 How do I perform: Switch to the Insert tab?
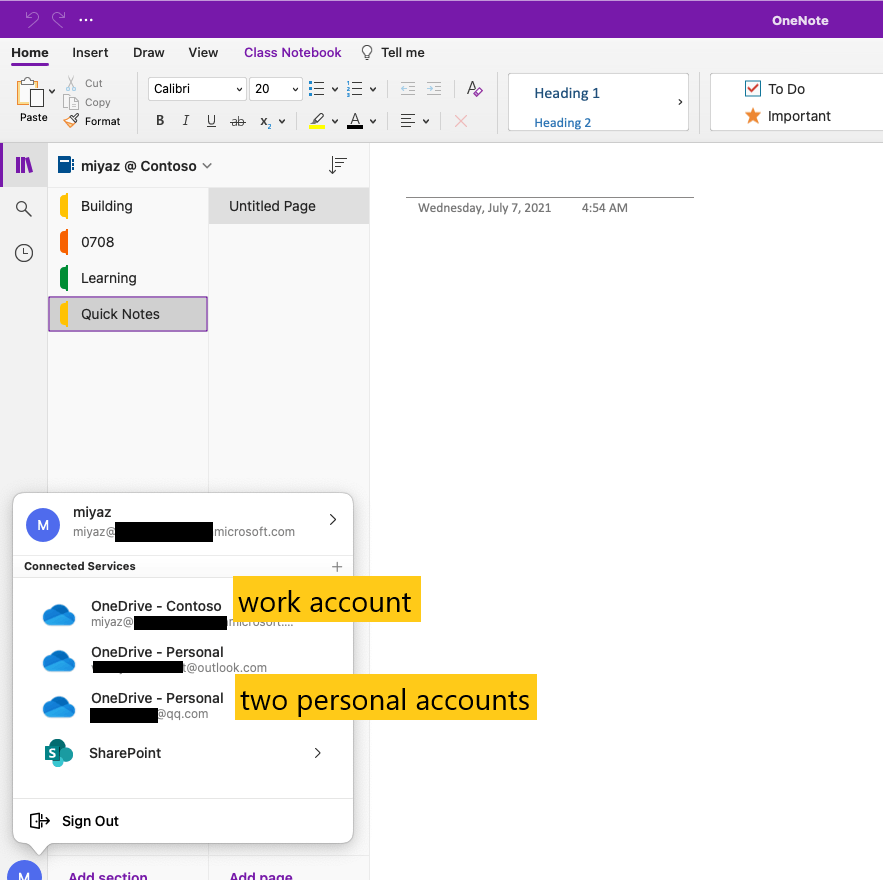click(x=90, y=53)
